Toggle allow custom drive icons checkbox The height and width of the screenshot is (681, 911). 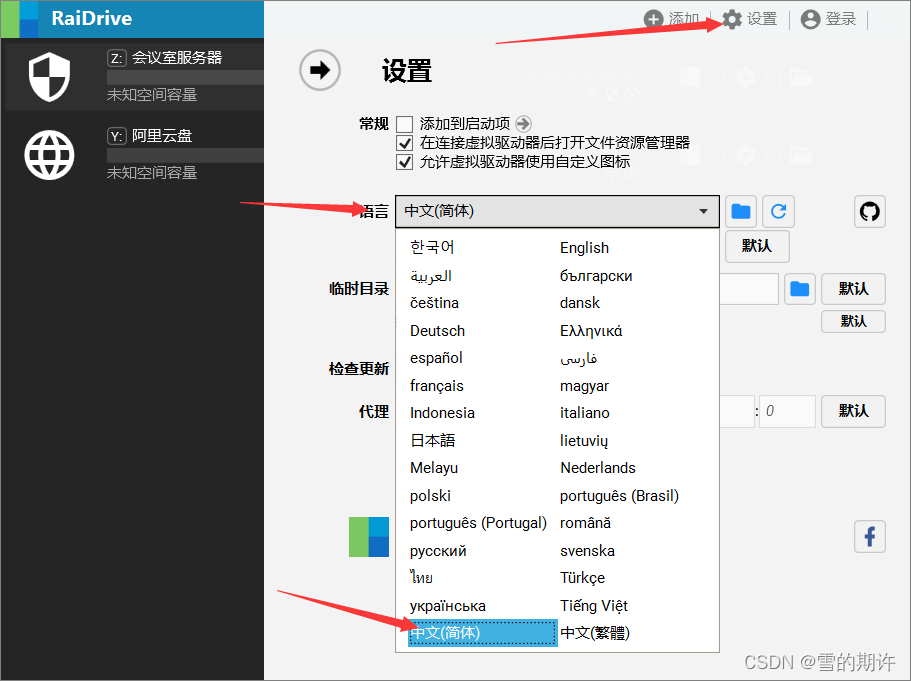(404, 162)
